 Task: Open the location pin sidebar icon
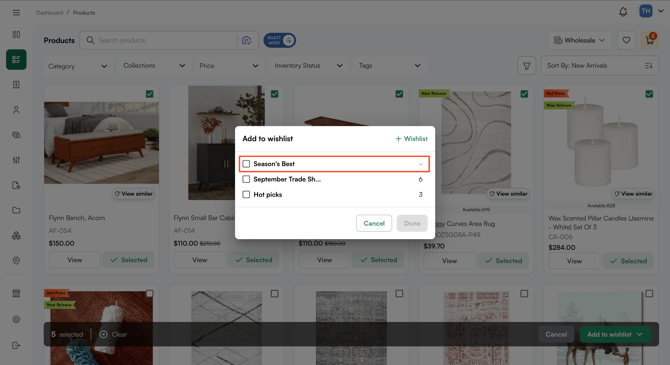point(16,261)
